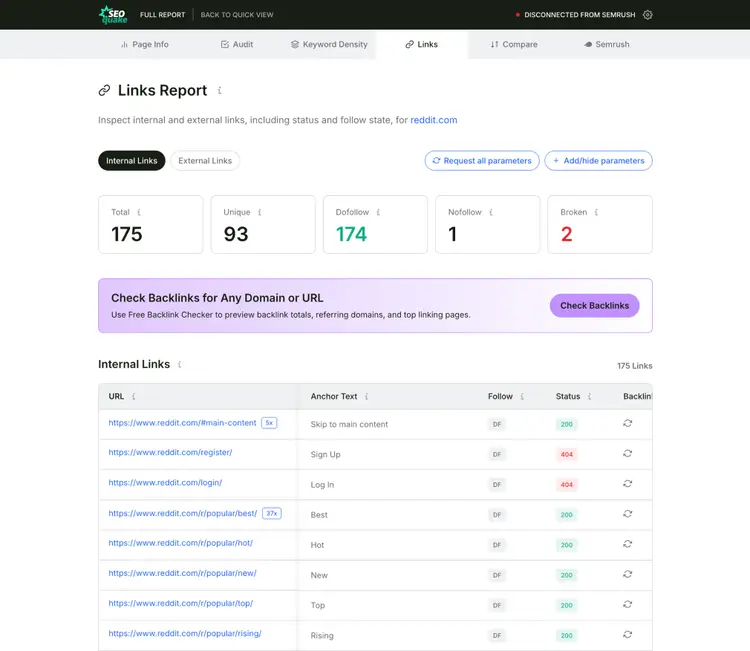Screen dimensions: 750x651
Task: Click Add/hide parameters button
Action: tap(599, 161)
